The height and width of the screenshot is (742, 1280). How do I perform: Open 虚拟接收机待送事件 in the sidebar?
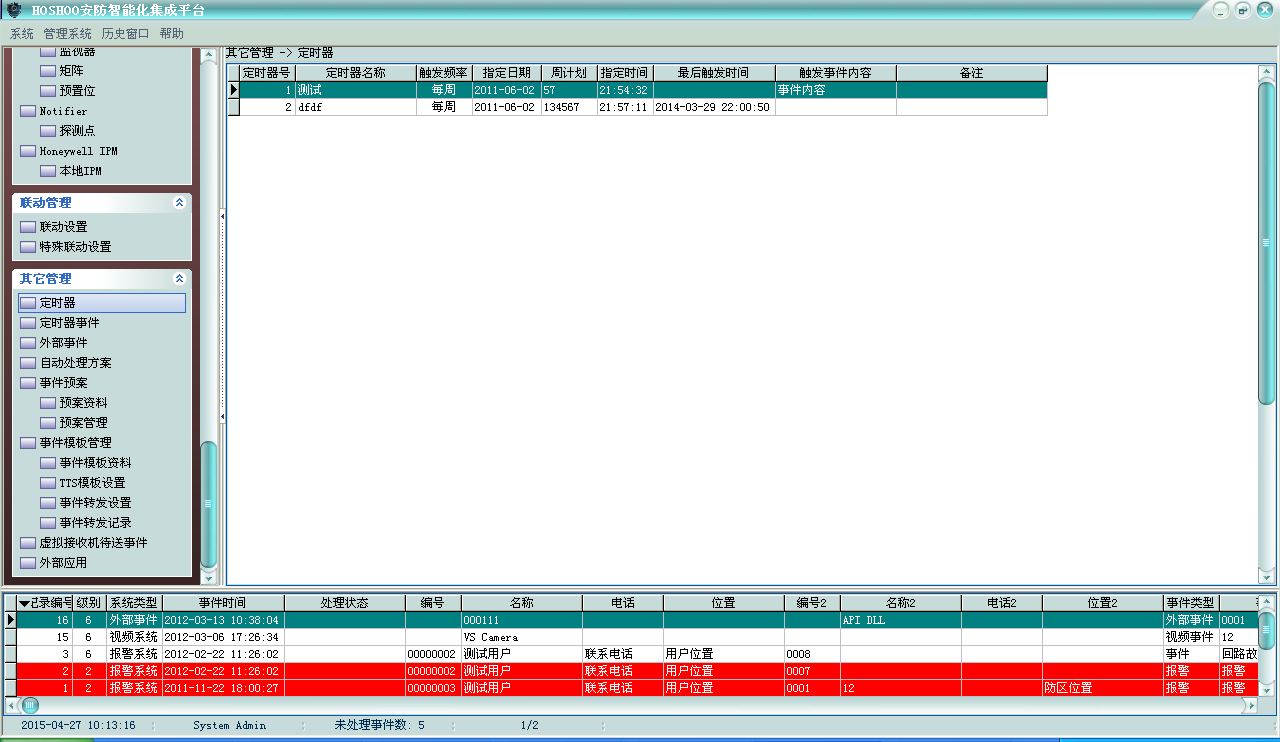click(93, 543)
